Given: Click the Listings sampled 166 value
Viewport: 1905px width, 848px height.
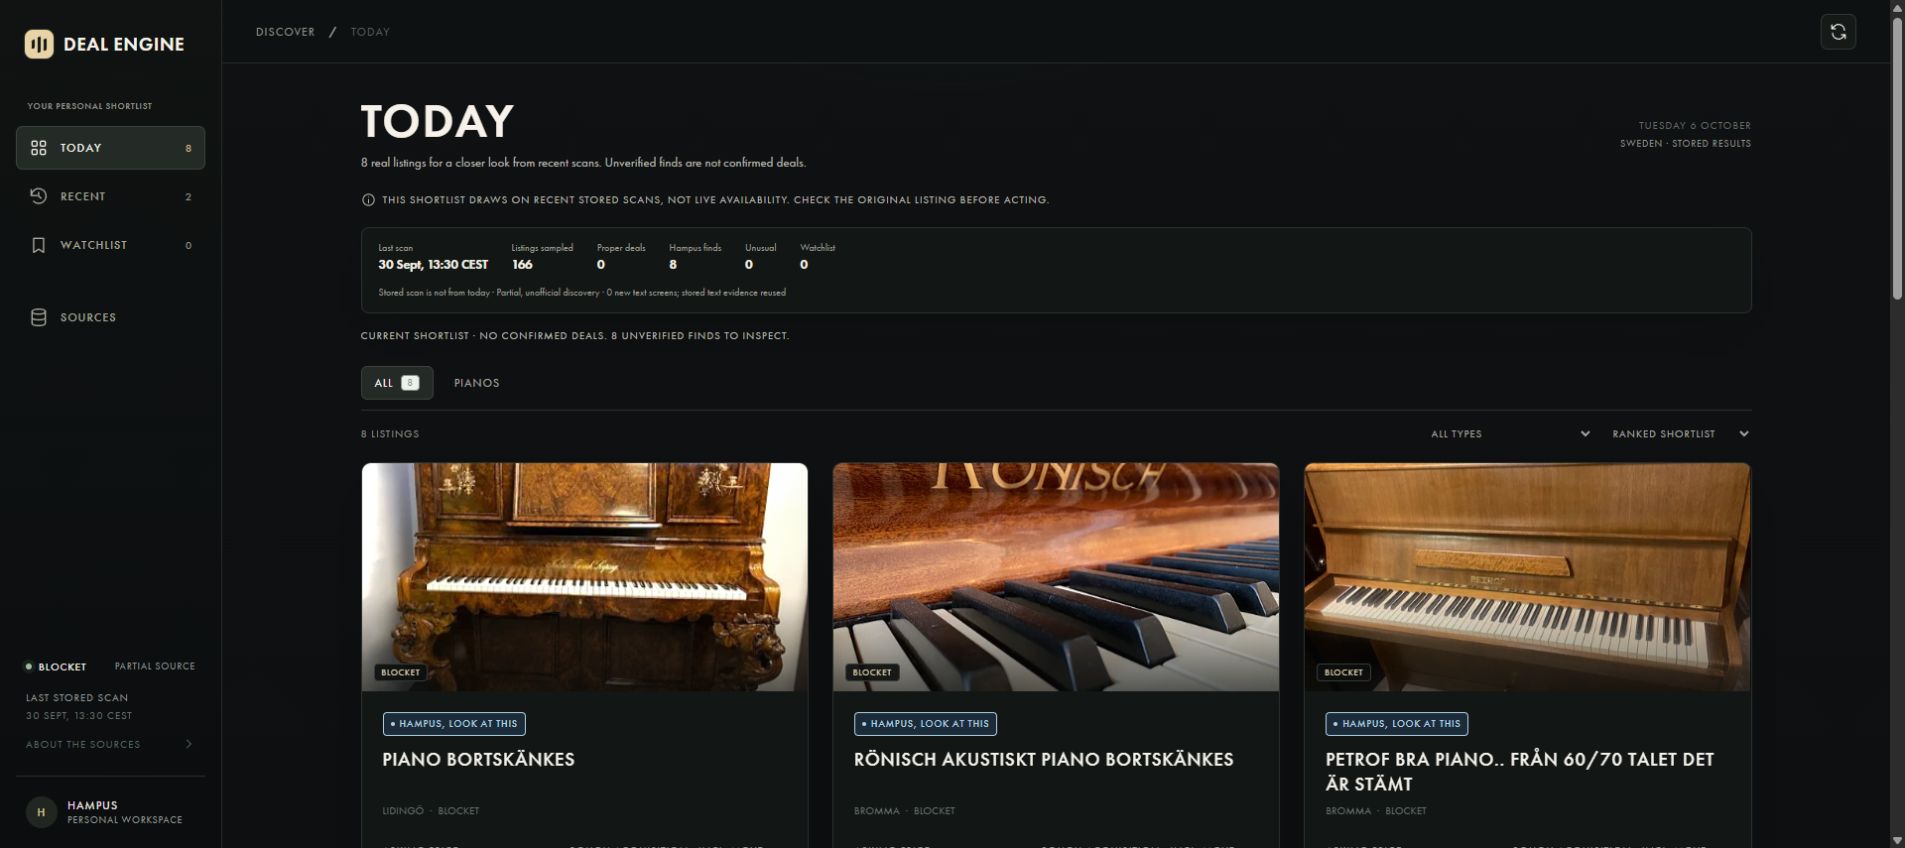Looking at the screenshot, I should [x=522, y=265].
